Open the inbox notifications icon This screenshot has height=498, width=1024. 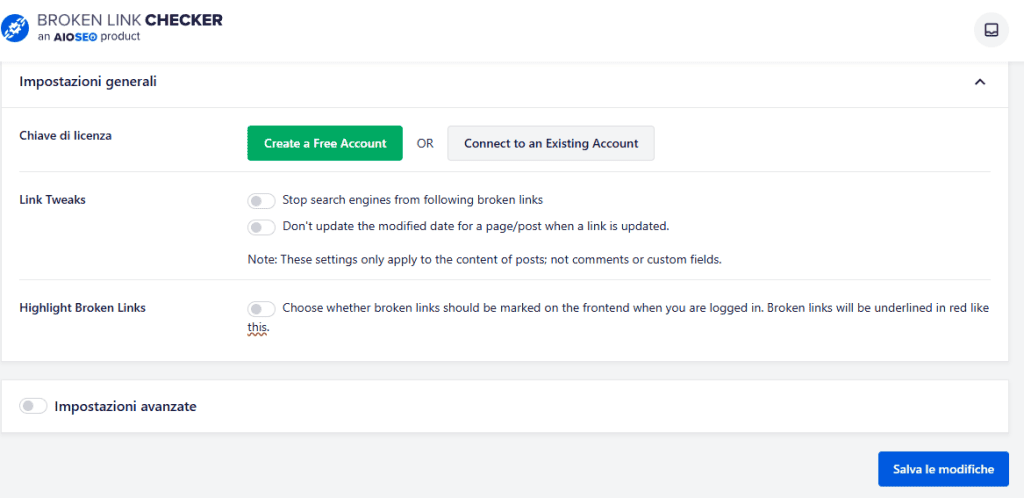[991, 30]
